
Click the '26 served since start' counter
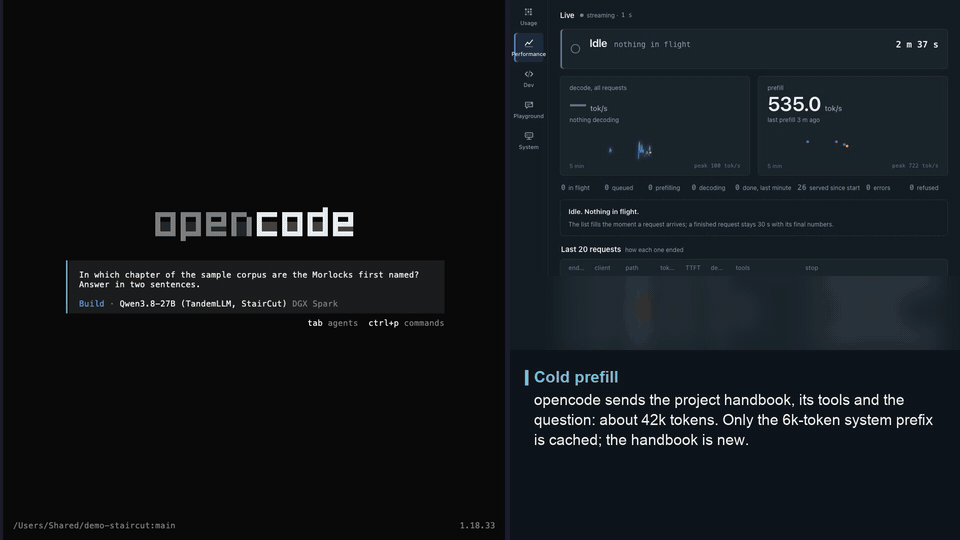pos(828,188)
